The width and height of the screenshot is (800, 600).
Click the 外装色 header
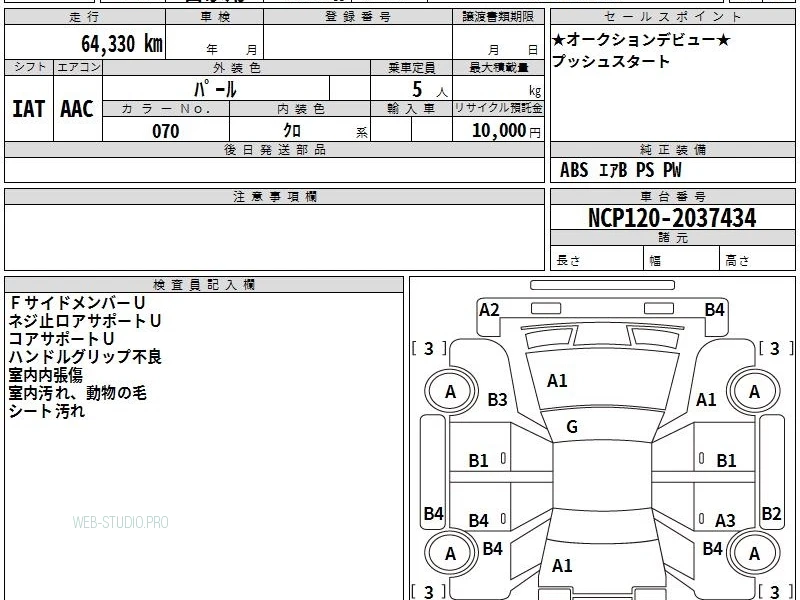tap(236, 67)
